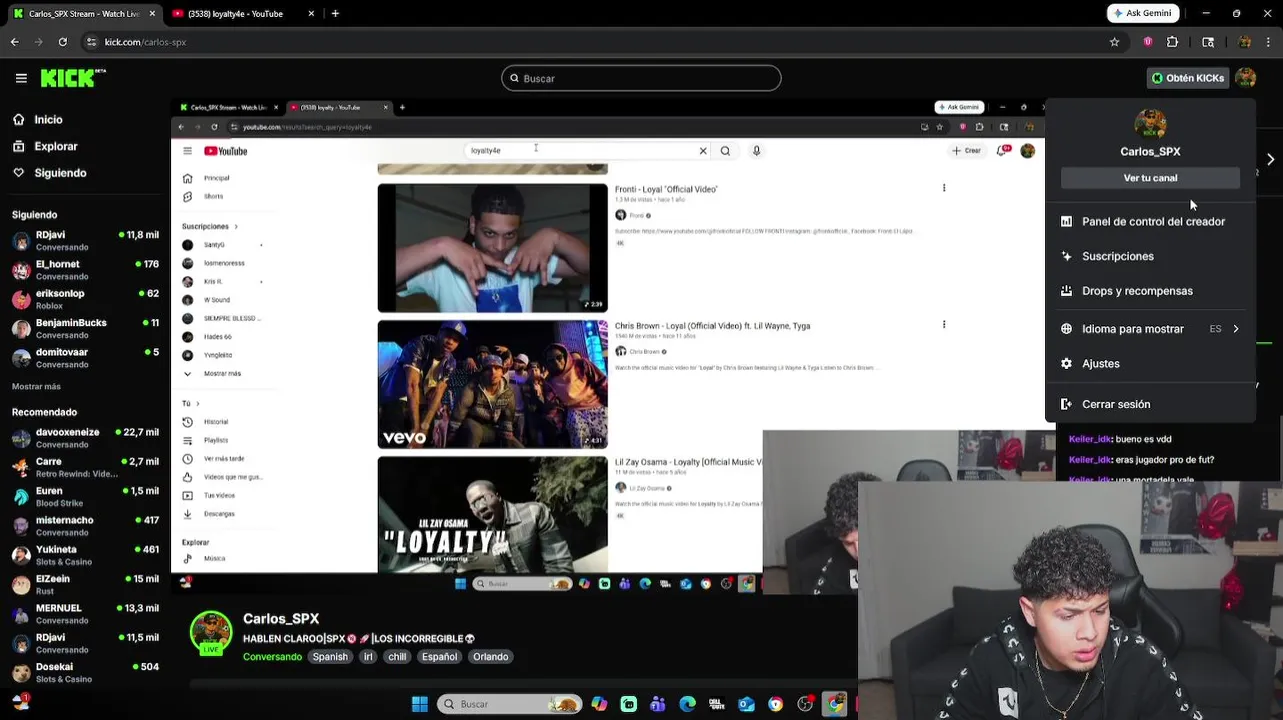
Task: Click the irl stream tag
Action: (368, 657)
